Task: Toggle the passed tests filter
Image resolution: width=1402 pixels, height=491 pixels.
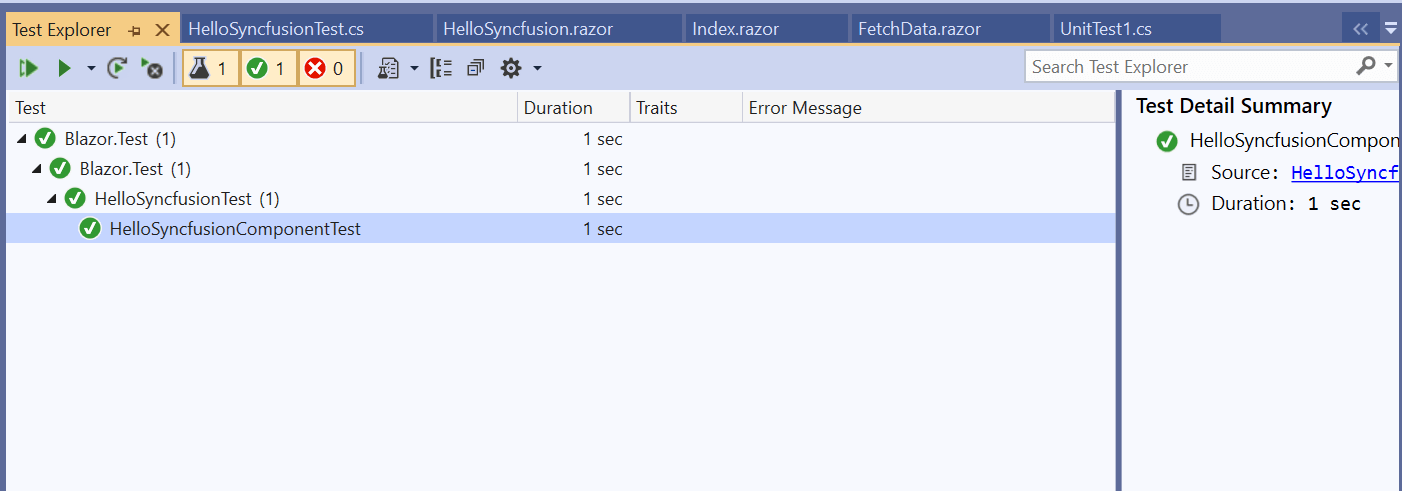Action: (x=268, y=68)
